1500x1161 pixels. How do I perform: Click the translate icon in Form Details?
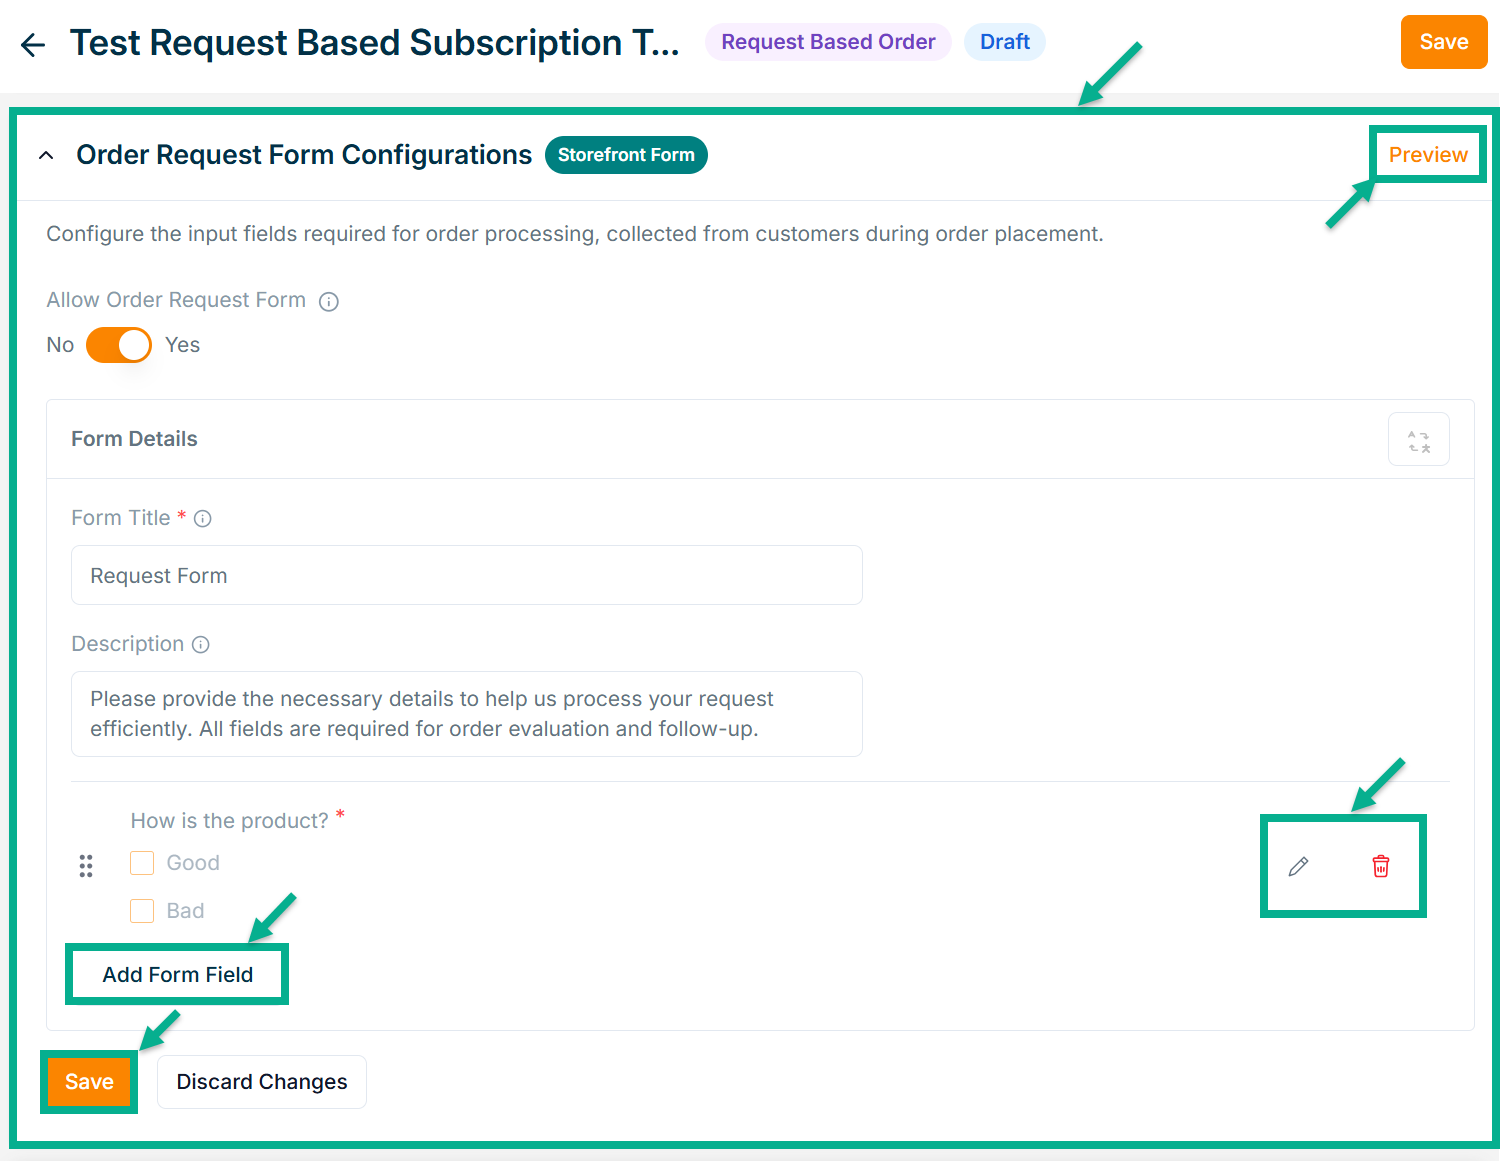pos(1418,440)
